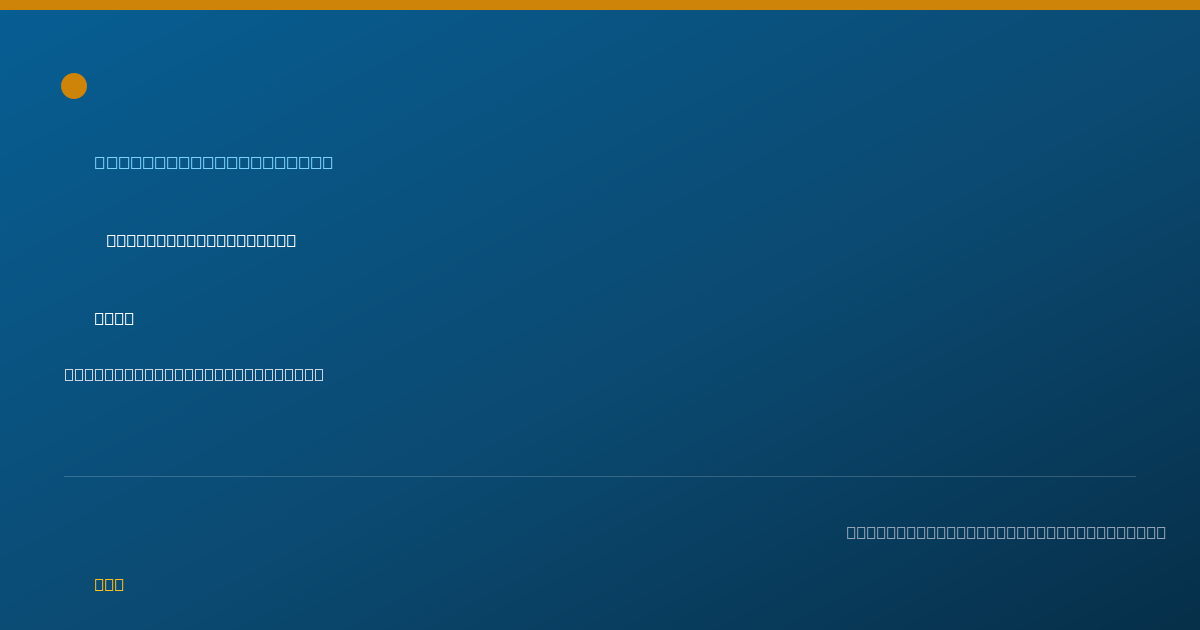The width and height of the screenshot is (1200, 630).
Task: Click the last character of the blue heading
Action: click(328, 162)
